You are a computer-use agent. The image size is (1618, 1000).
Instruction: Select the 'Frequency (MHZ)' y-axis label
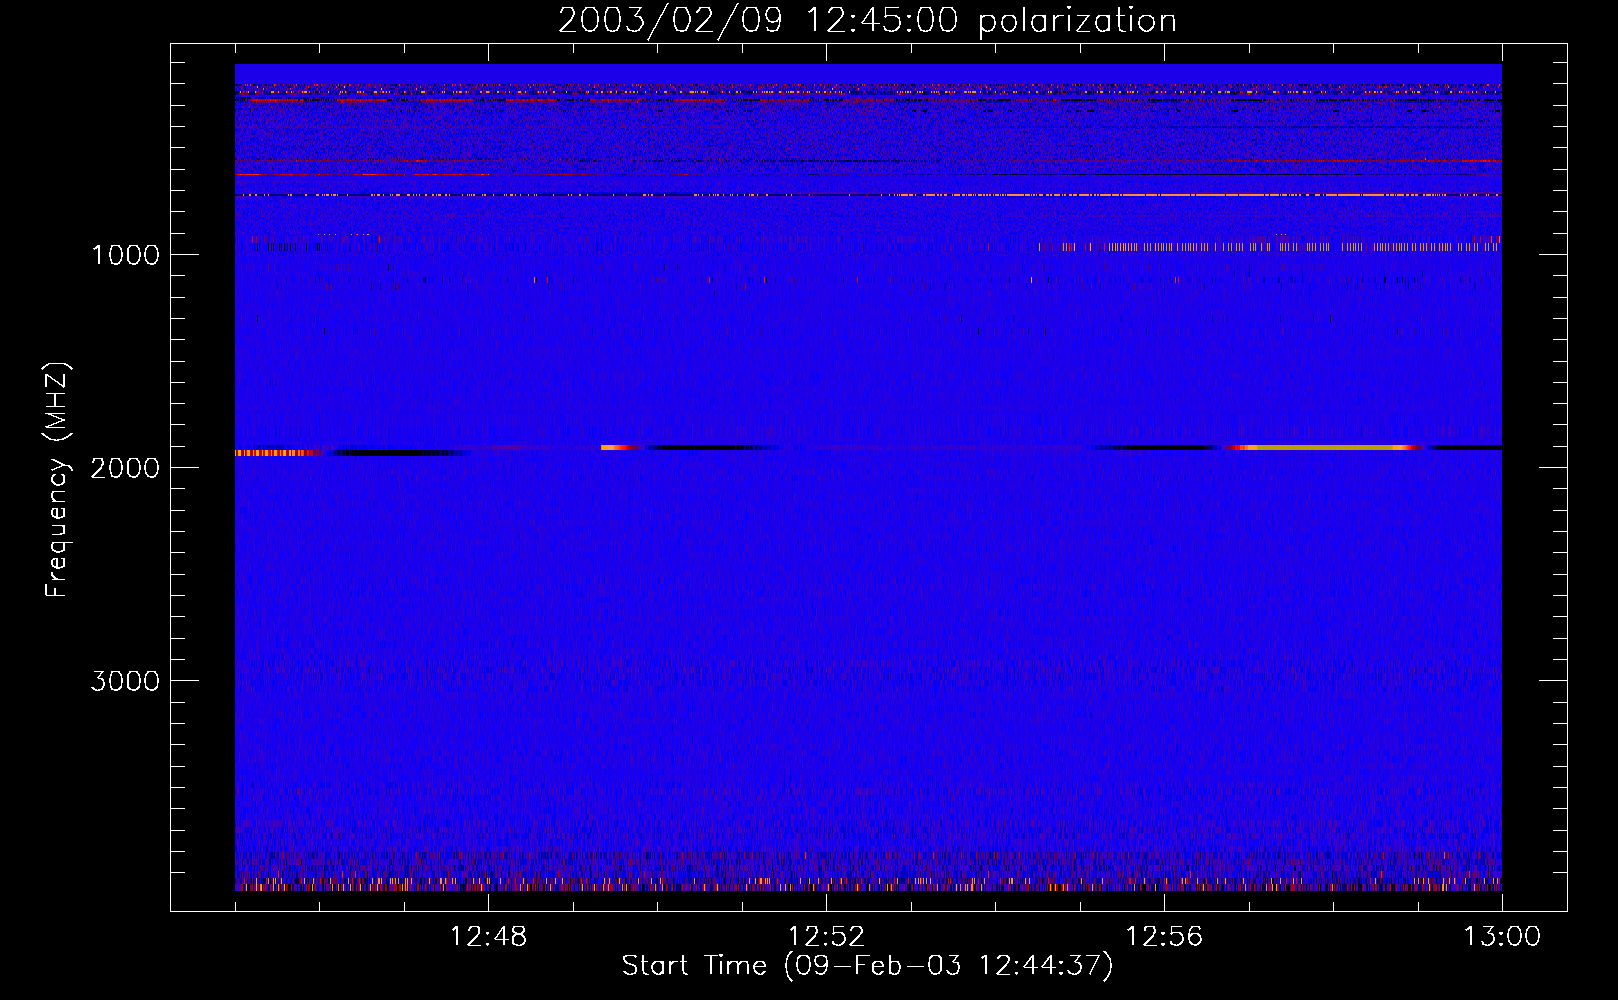pos(57,481)
